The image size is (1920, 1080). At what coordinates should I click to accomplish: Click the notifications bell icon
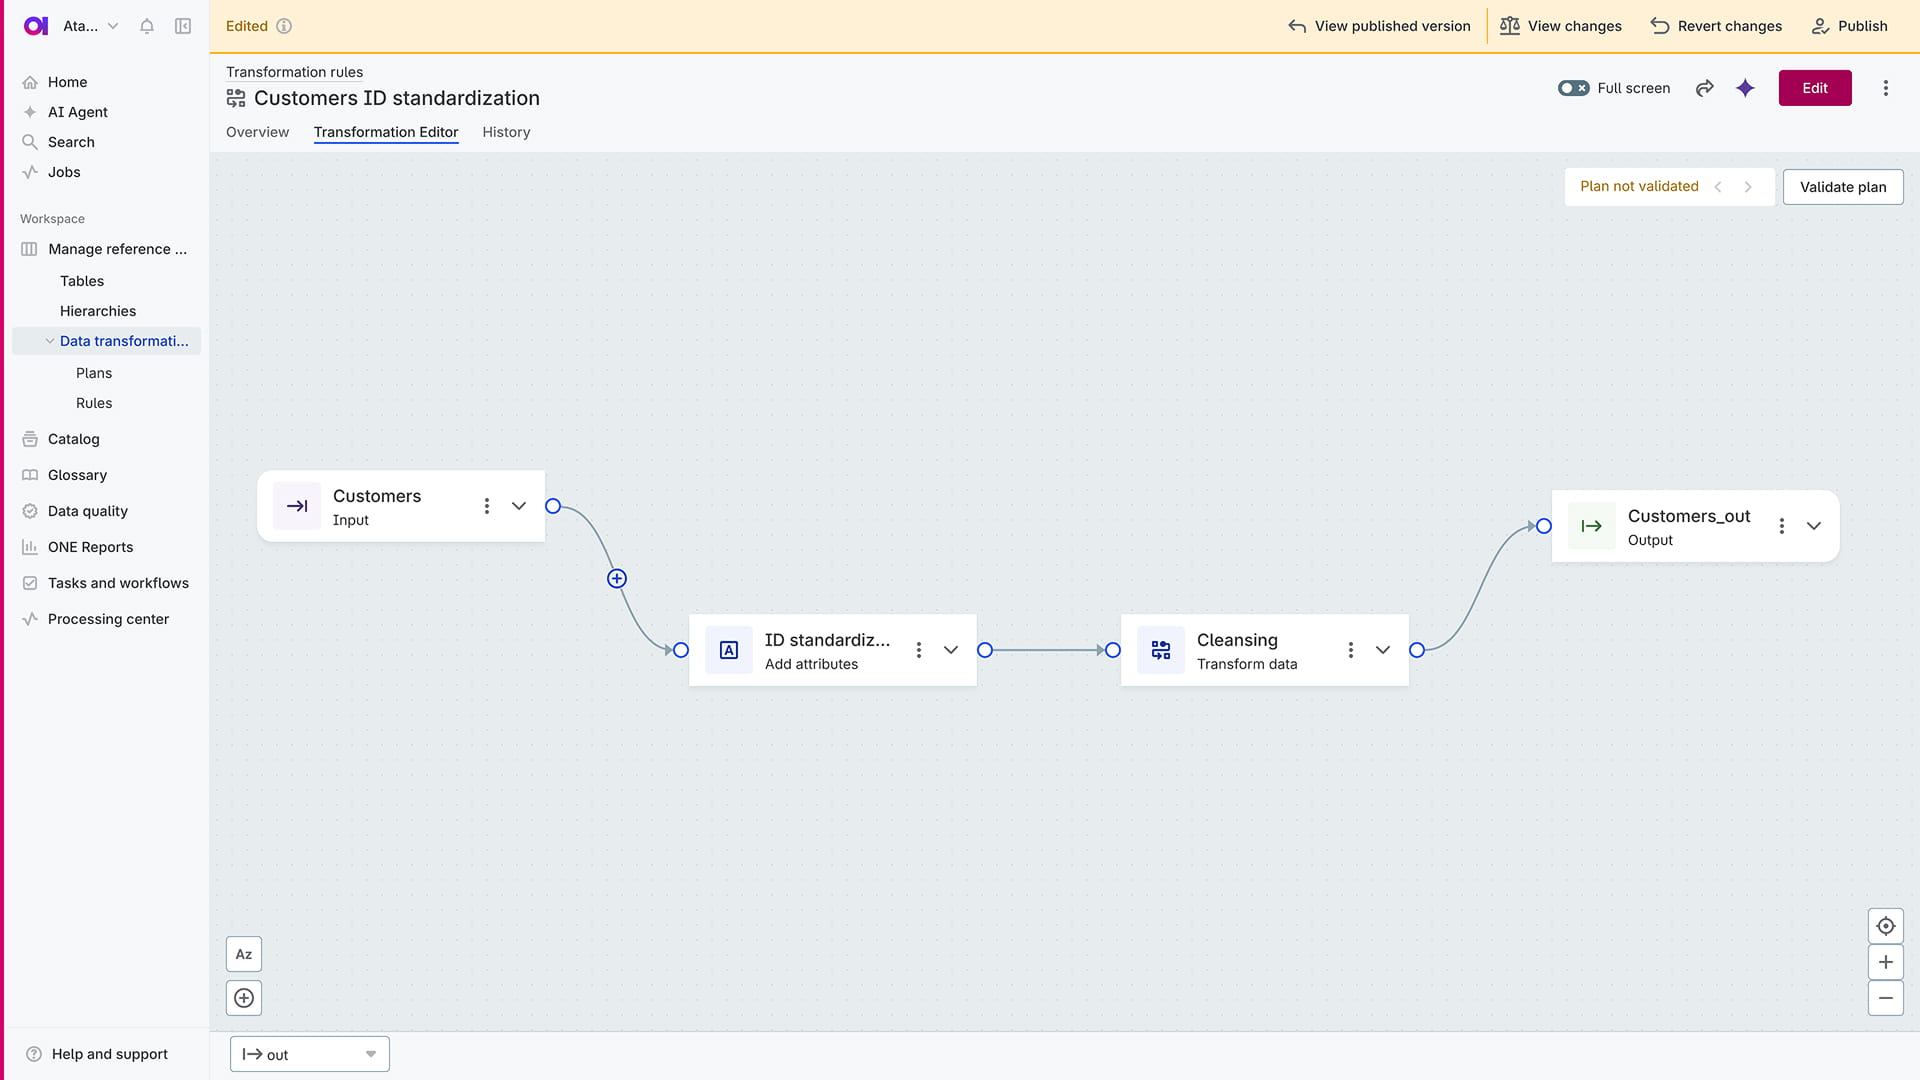tap(147, 26)
